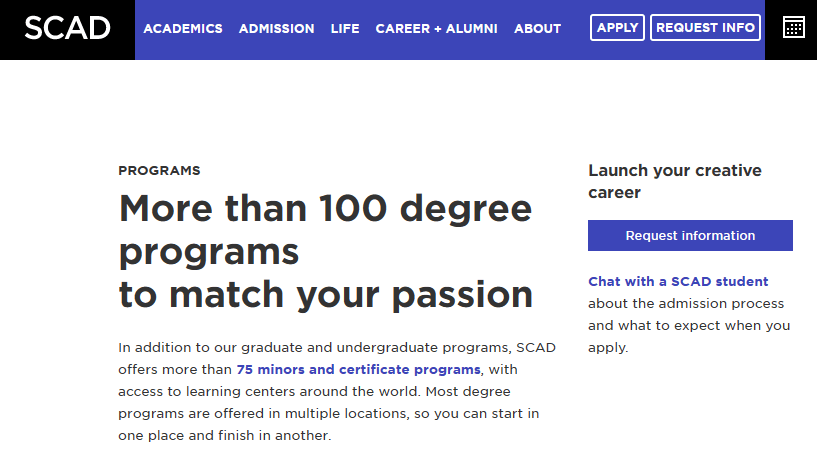
Task: Follow the 75 minors and certificate programs link
Action: click(x=358, y=370)
